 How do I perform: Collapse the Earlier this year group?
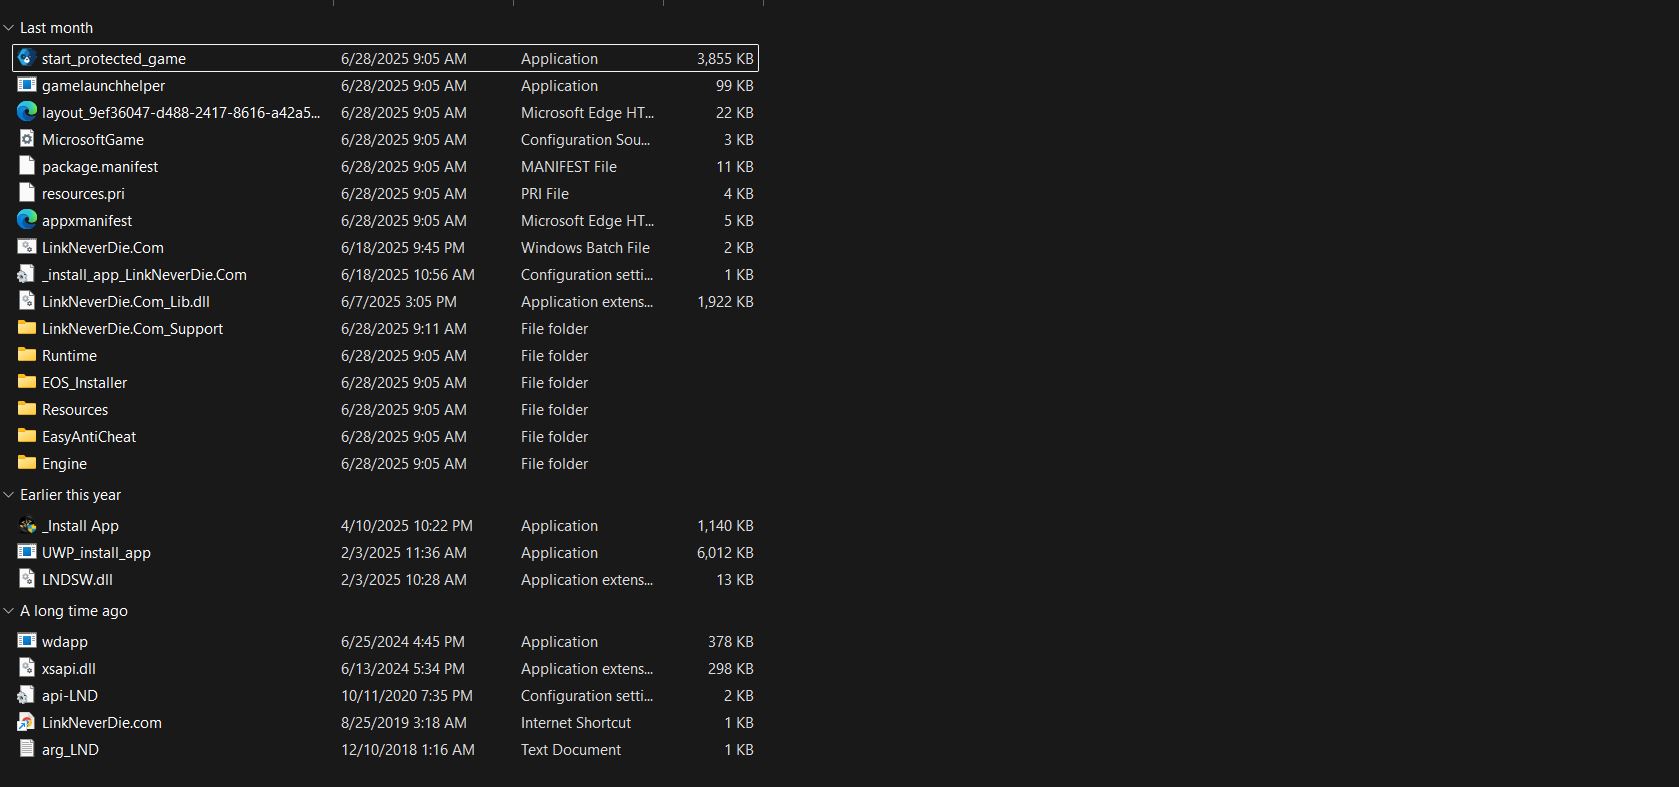(9, 495)
